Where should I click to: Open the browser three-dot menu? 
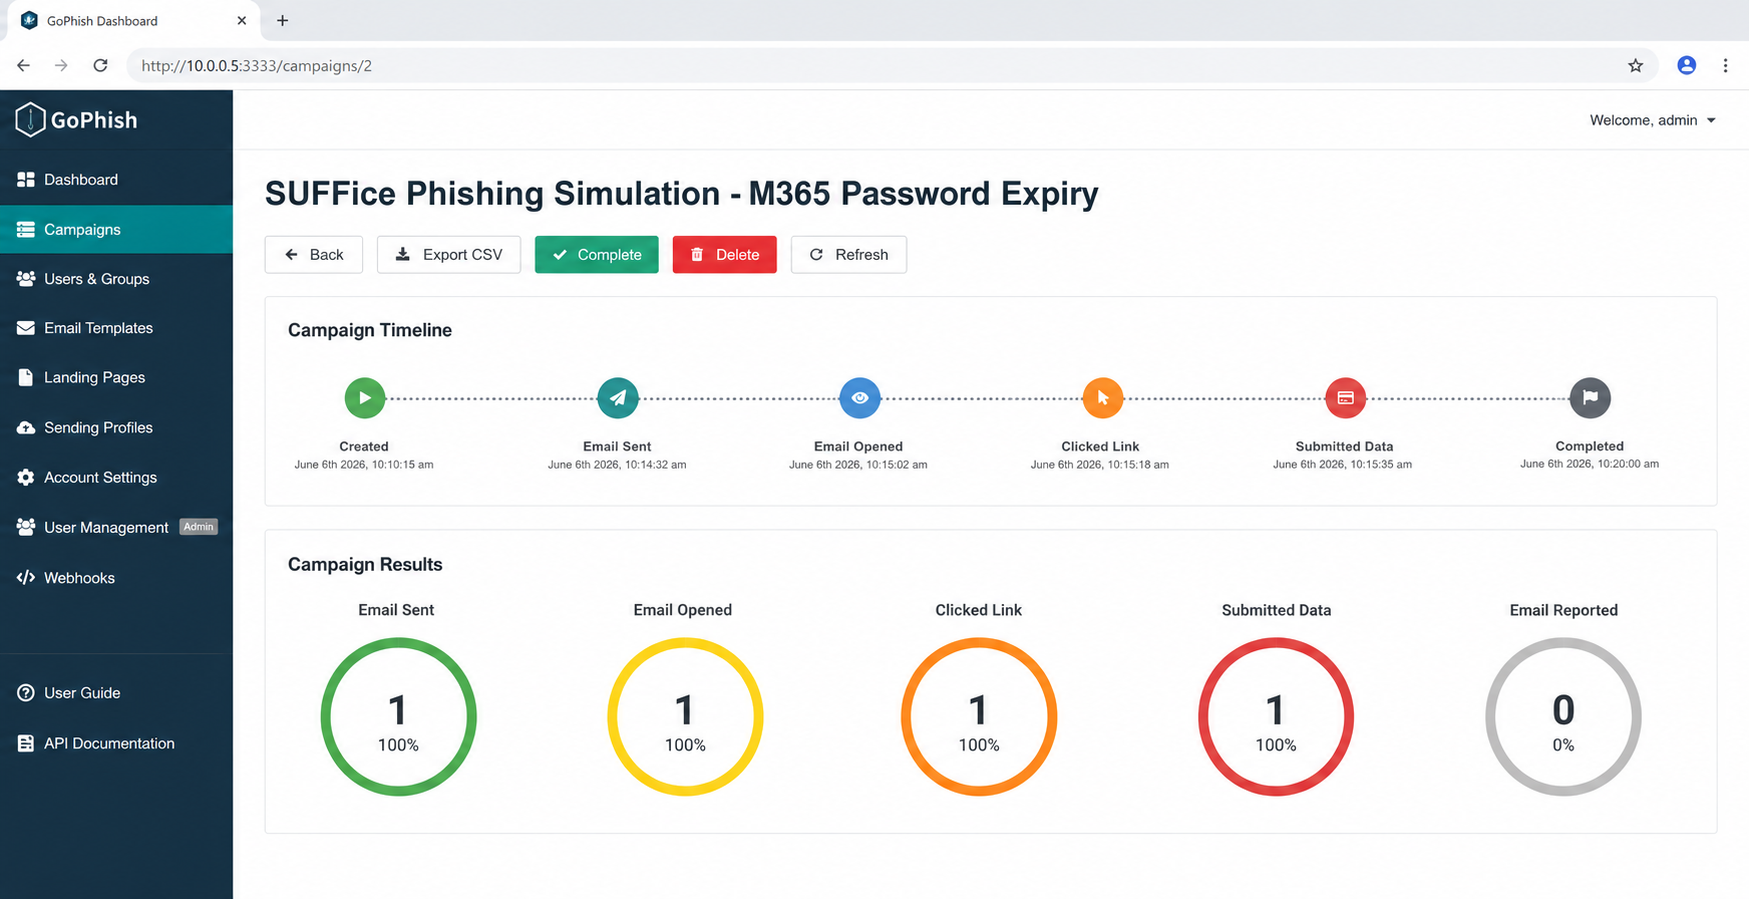[1725, 65]
